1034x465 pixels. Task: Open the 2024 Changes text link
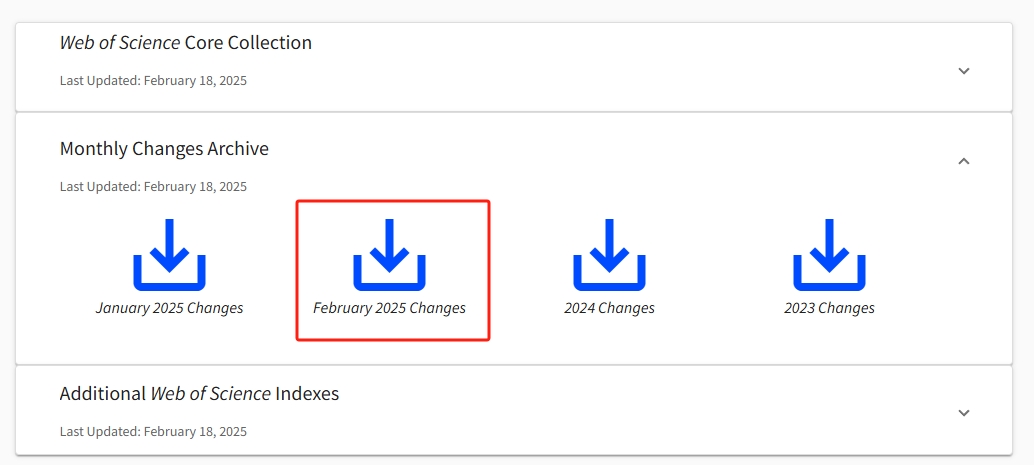coord(609,308)
